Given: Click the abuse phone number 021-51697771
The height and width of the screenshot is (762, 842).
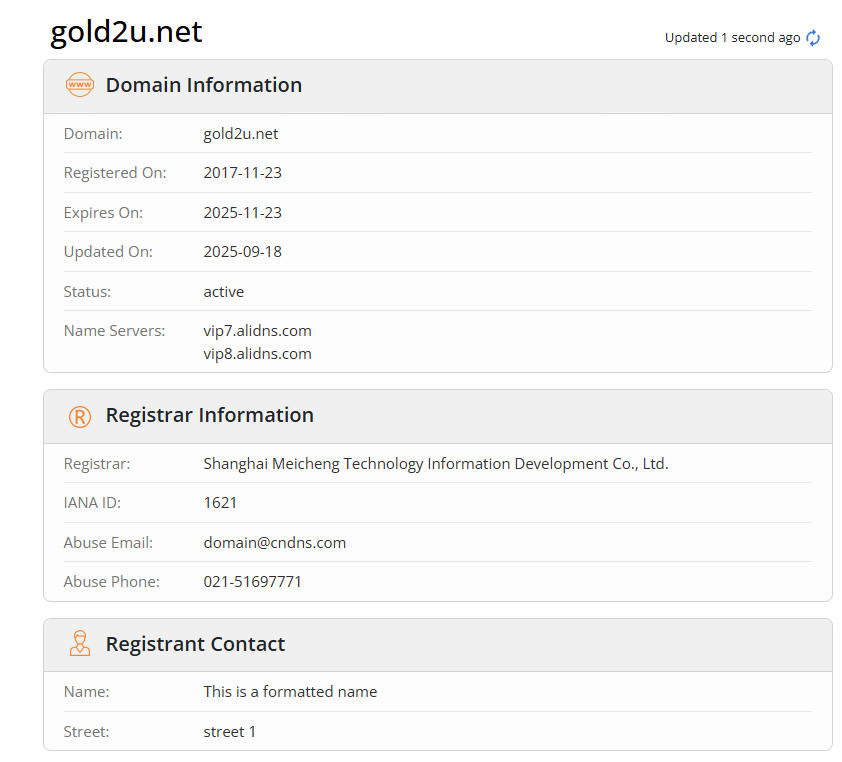Looking at the screenshot, I should [252, 582].
